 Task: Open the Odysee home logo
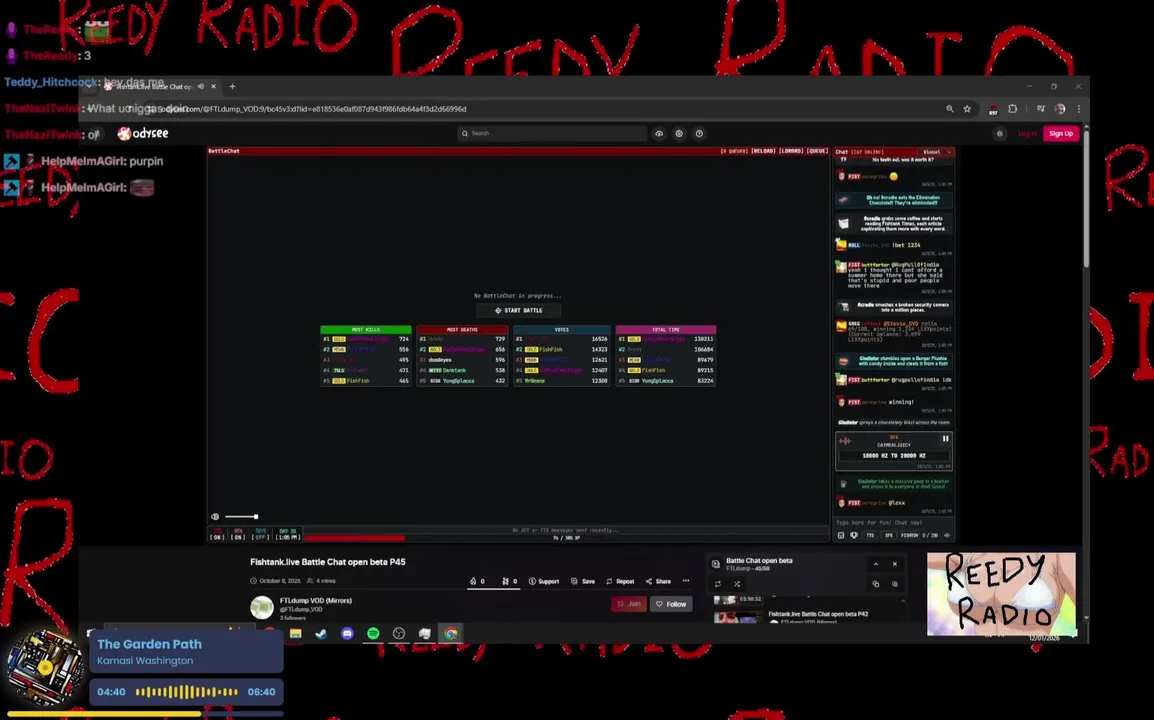click(144, 133)
